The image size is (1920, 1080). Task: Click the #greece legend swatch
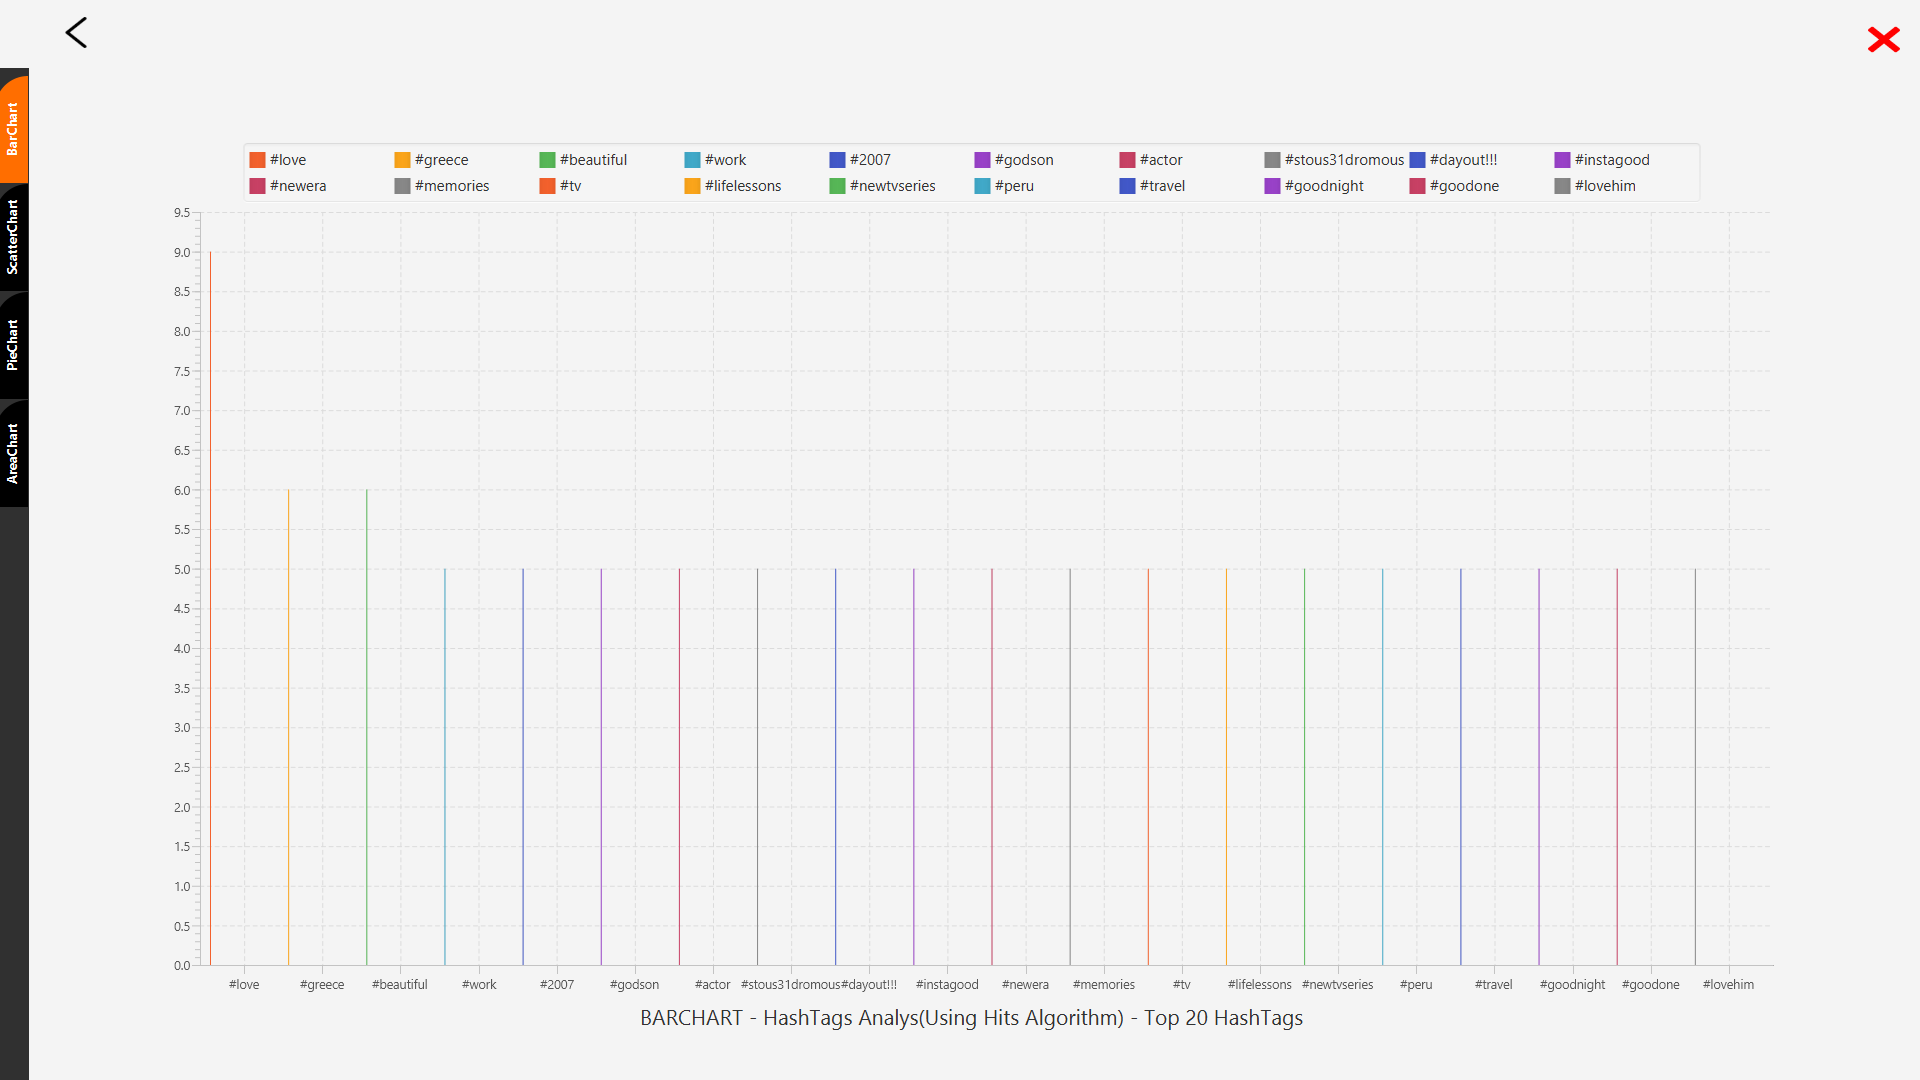pyautogui.click(x=402, y=160)
